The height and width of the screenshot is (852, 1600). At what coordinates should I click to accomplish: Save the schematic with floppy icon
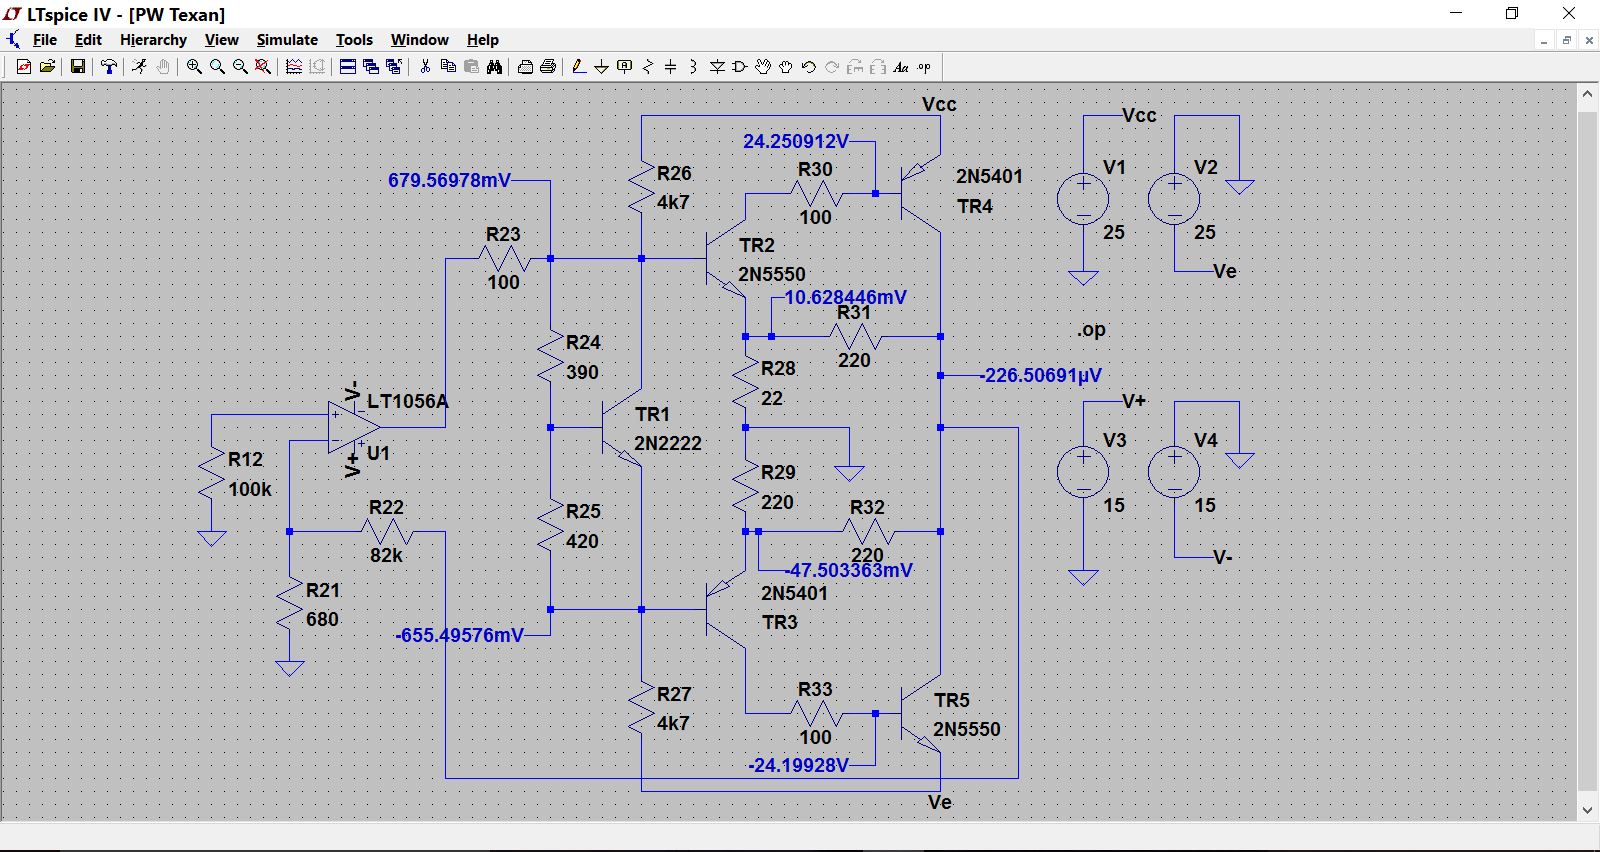tap(77, 67)
